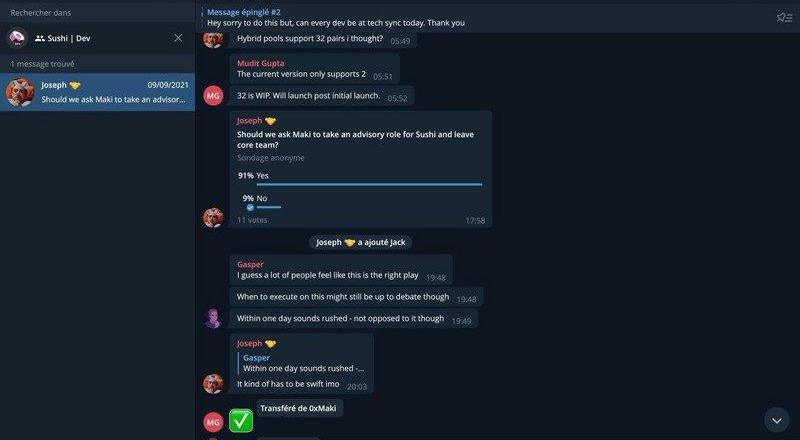Click the red MG avatar beside 32 is WIP
Screen dimensions: 800x440
[x=213, y=95]
